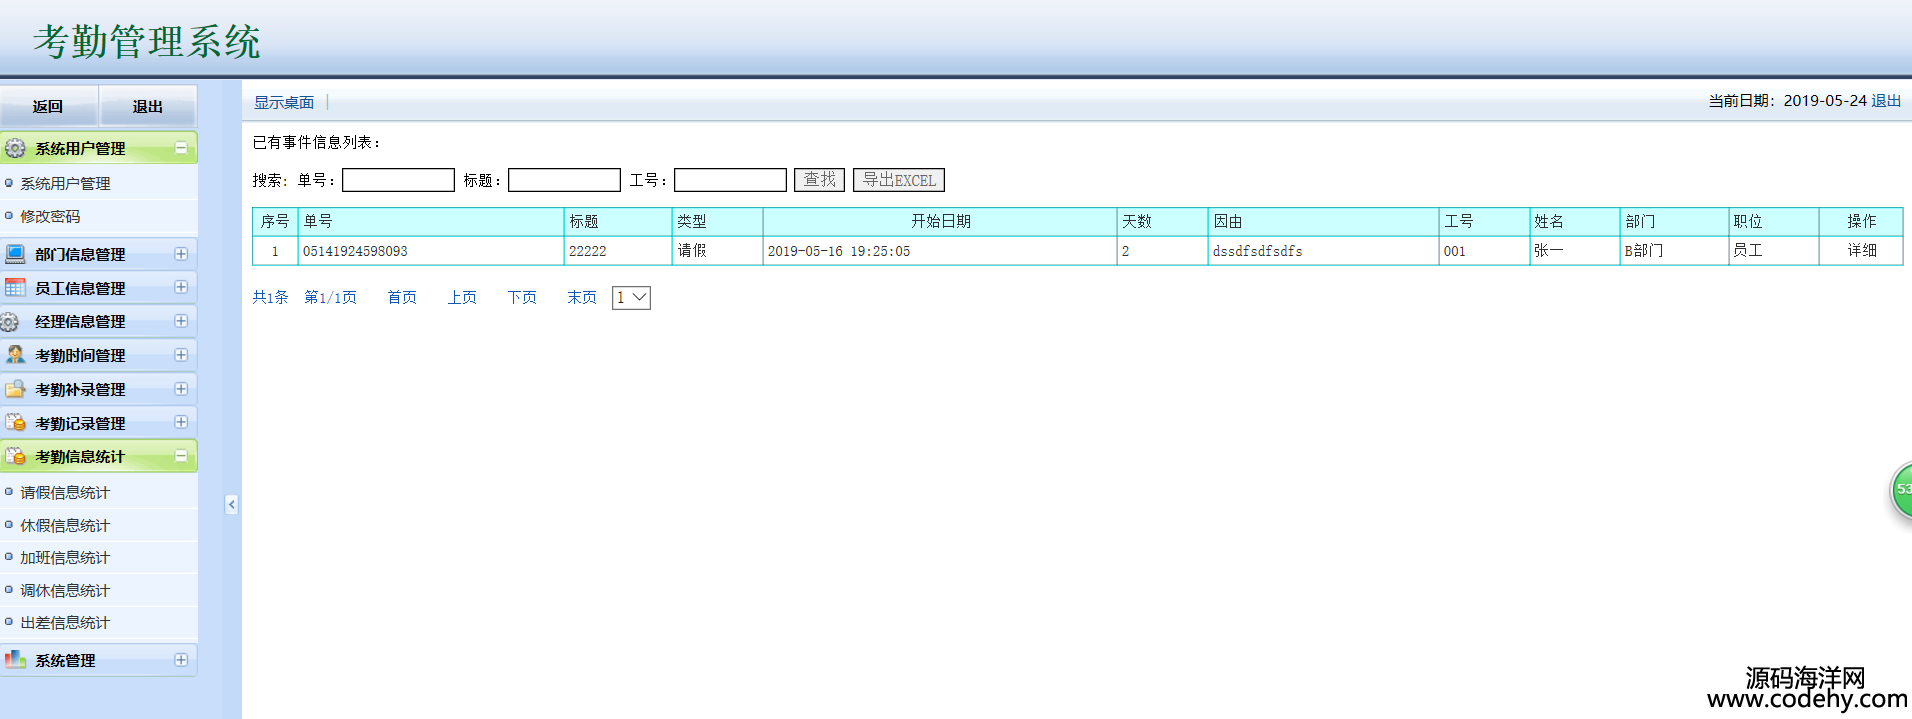Click the 退出 button in sidebar
Image resolution: width=1912 pixels, height=719 pixels.
pyautogui.click(x=148, y=106)
